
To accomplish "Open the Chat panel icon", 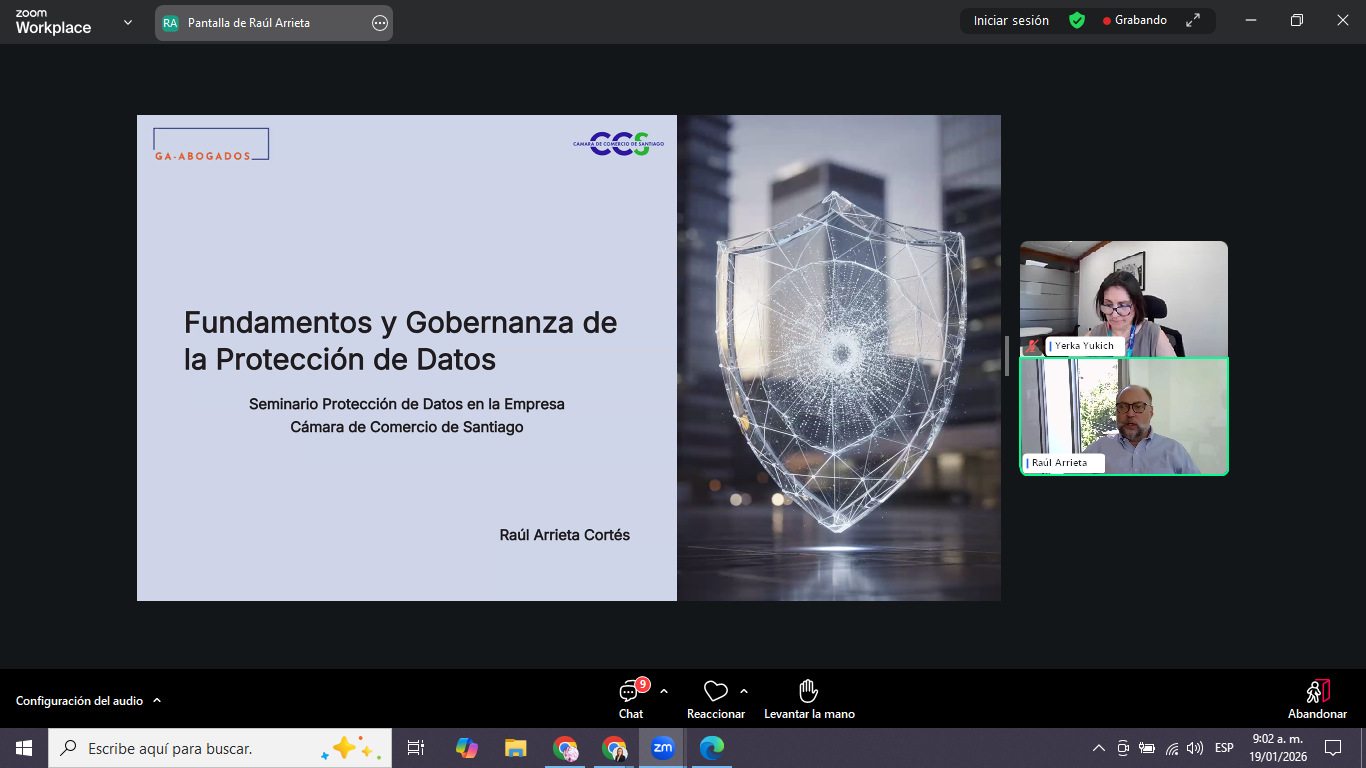I will point(630,692).
